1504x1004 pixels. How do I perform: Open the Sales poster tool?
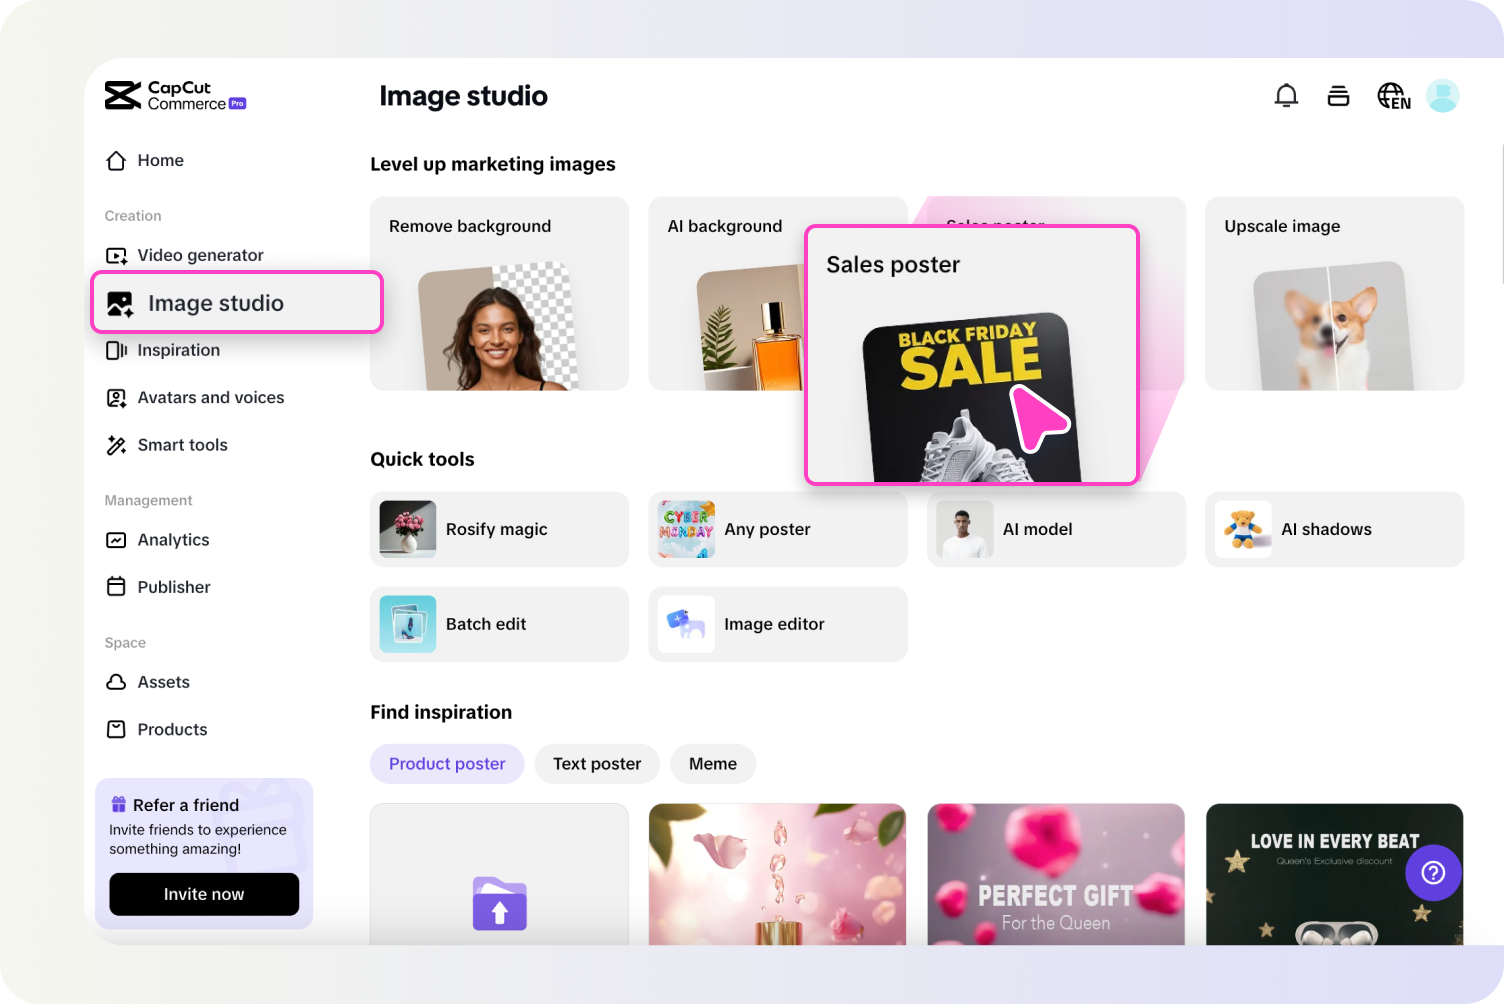tap(971, 355)
